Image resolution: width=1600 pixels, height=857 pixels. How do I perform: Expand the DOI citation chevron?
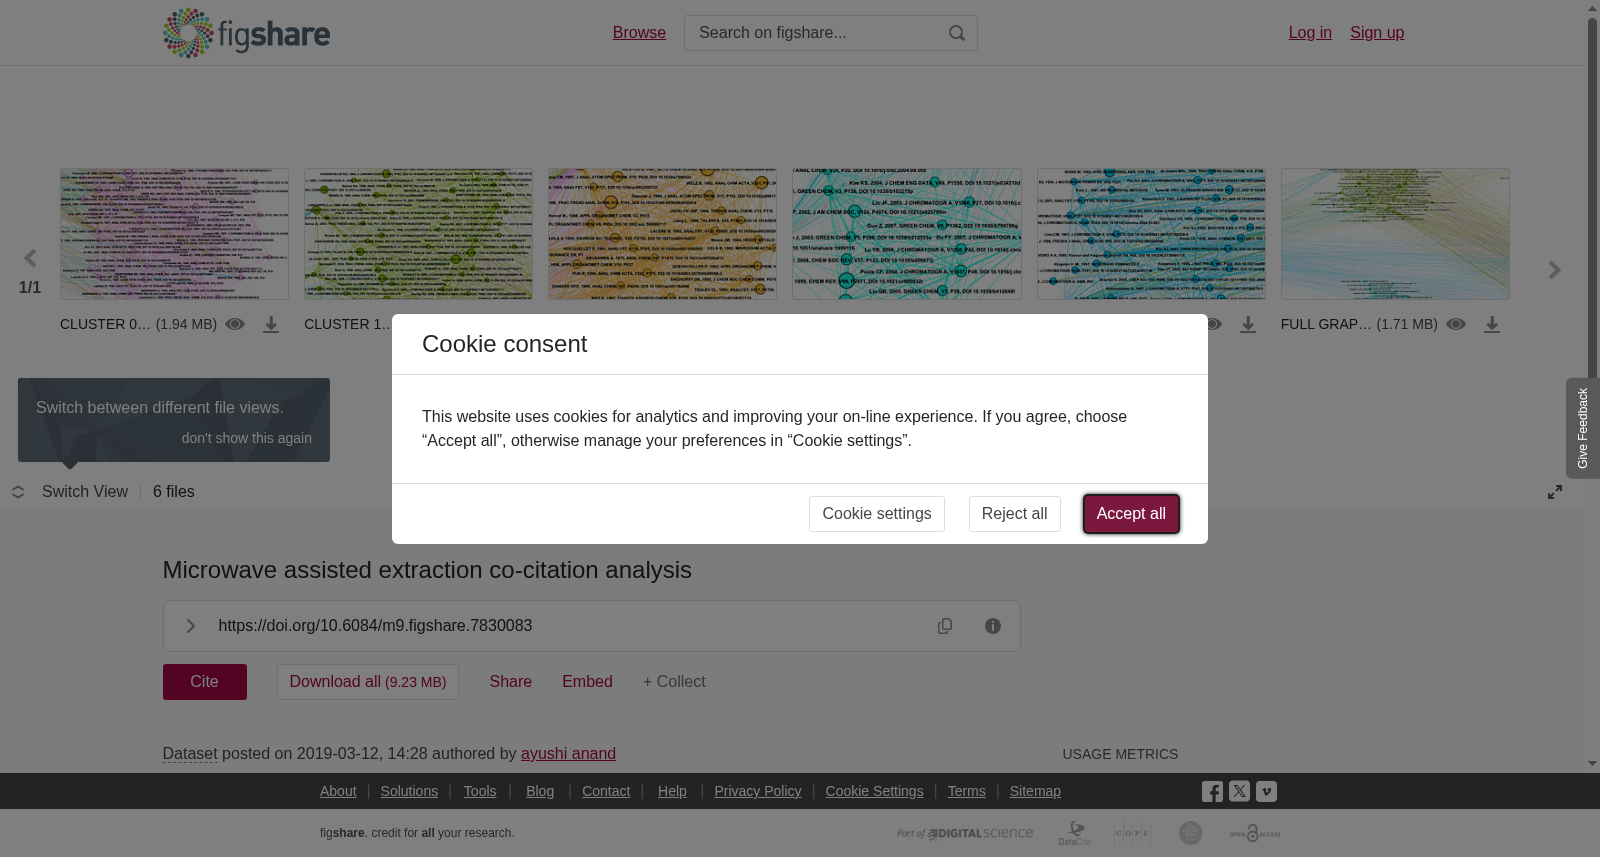click(190, 626)
